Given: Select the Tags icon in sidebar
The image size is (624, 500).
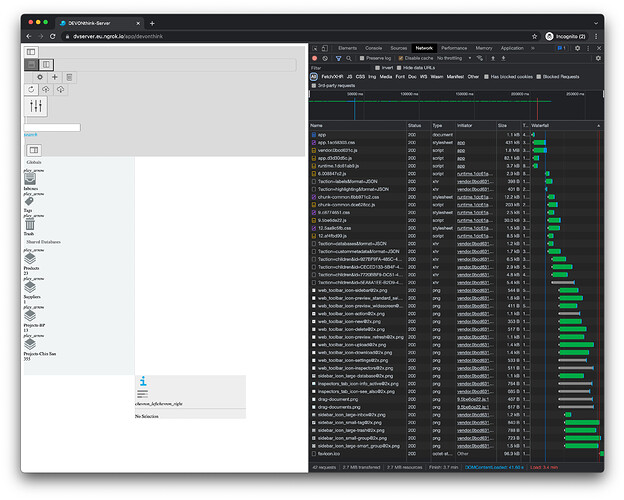Looking at the screenshot, I should click(31, 201).
